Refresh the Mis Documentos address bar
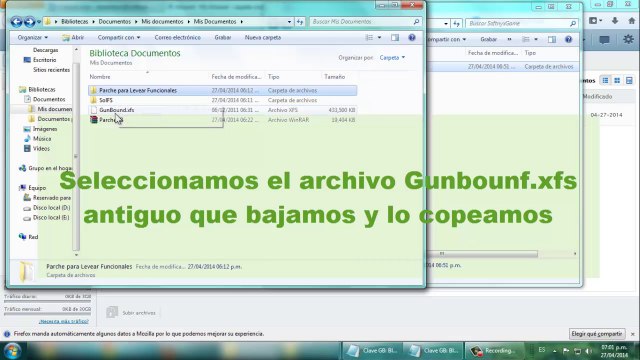Image resolution: width=640 pixels, height=360 pixels. pyautogui.click(x=300, y=22)
